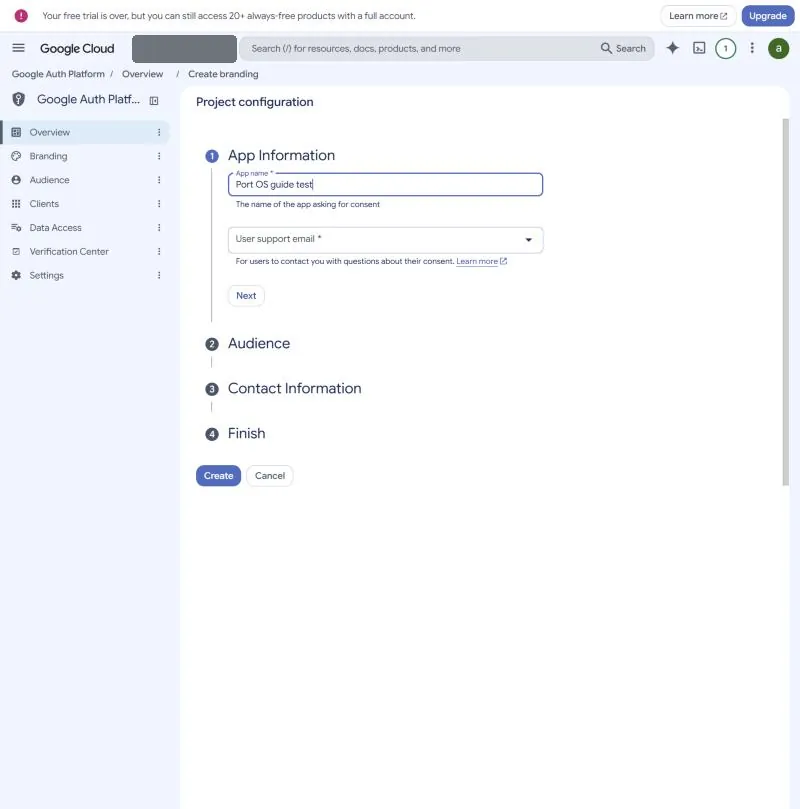Image resolution: width=800 pixels, height=809 pixels.
Task: Open more options beside Clients
Action: (159, 204)
